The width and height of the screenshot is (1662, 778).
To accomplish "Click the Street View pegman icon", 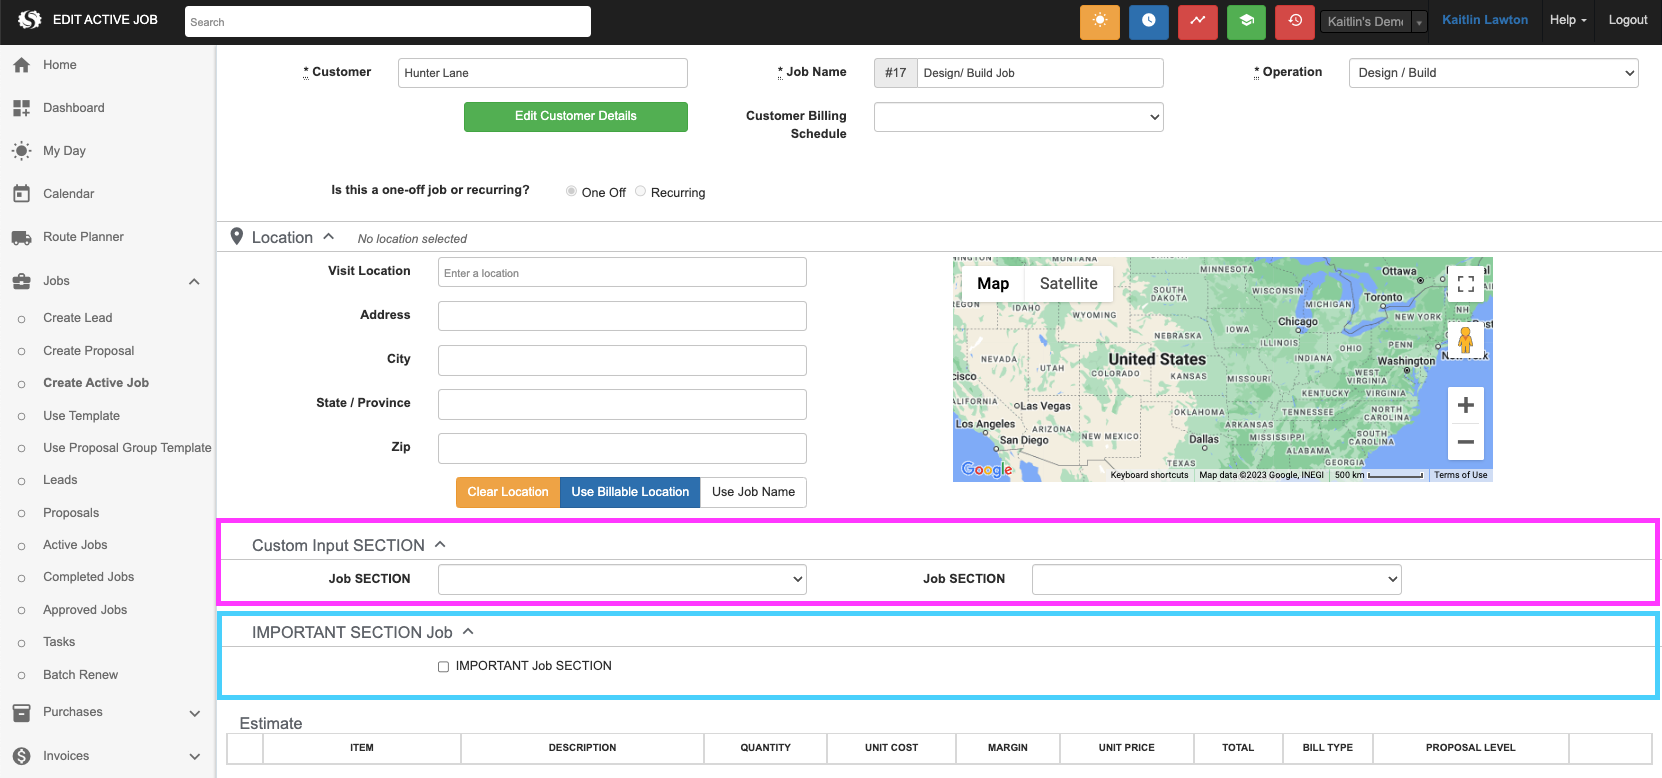I will pos(1465,341).
